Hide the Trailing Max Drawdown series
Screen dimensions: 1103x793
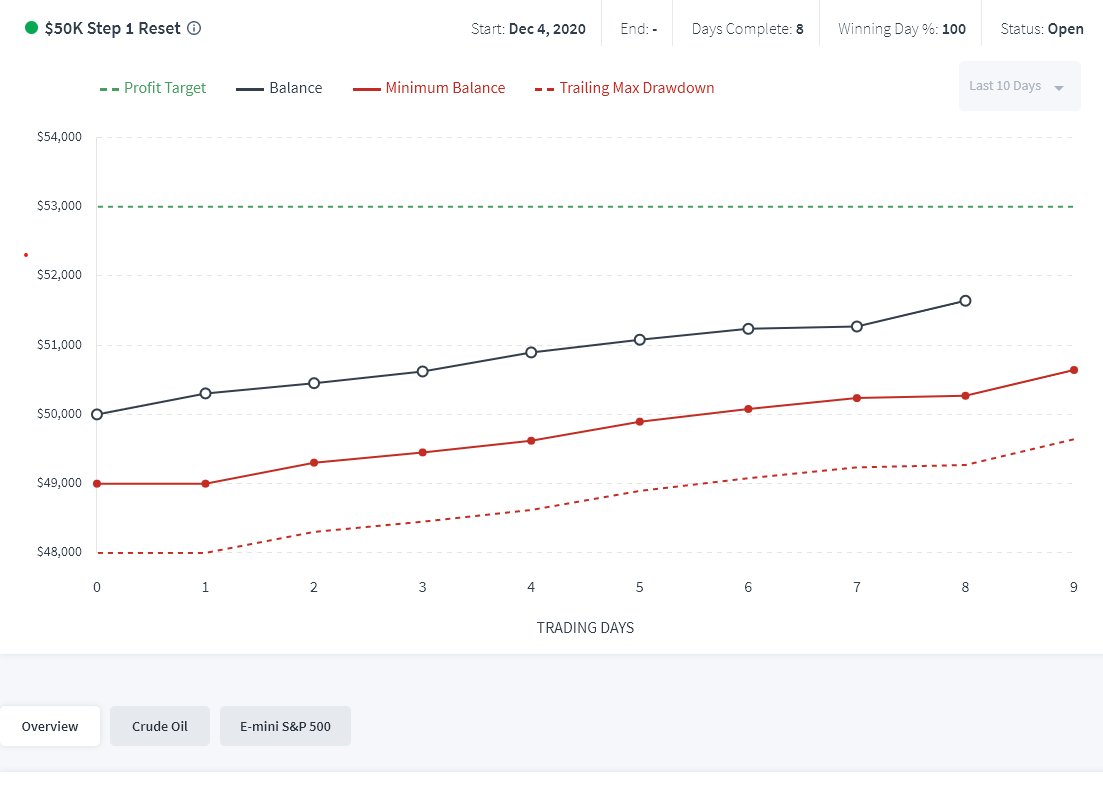pyautogui.click(x=625, y=88)
